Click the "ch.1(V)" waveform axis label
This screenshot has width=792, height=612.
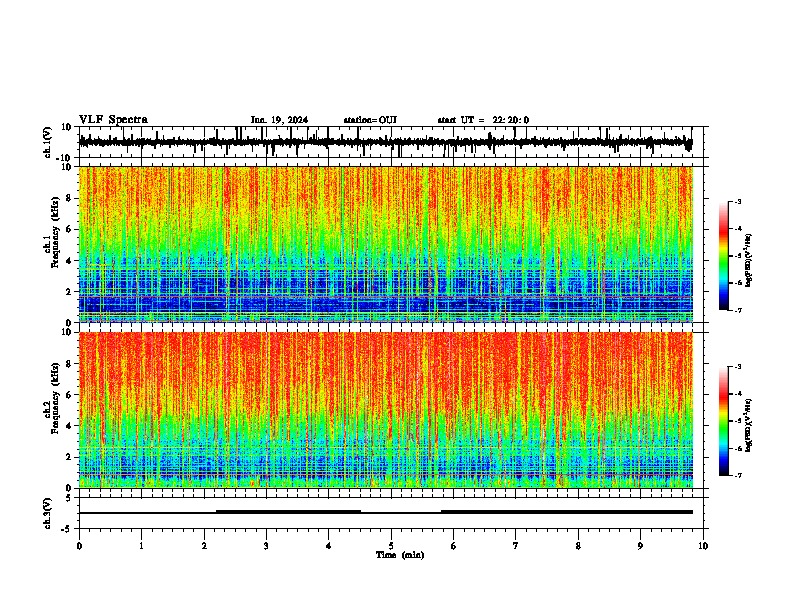click(48, 142)
